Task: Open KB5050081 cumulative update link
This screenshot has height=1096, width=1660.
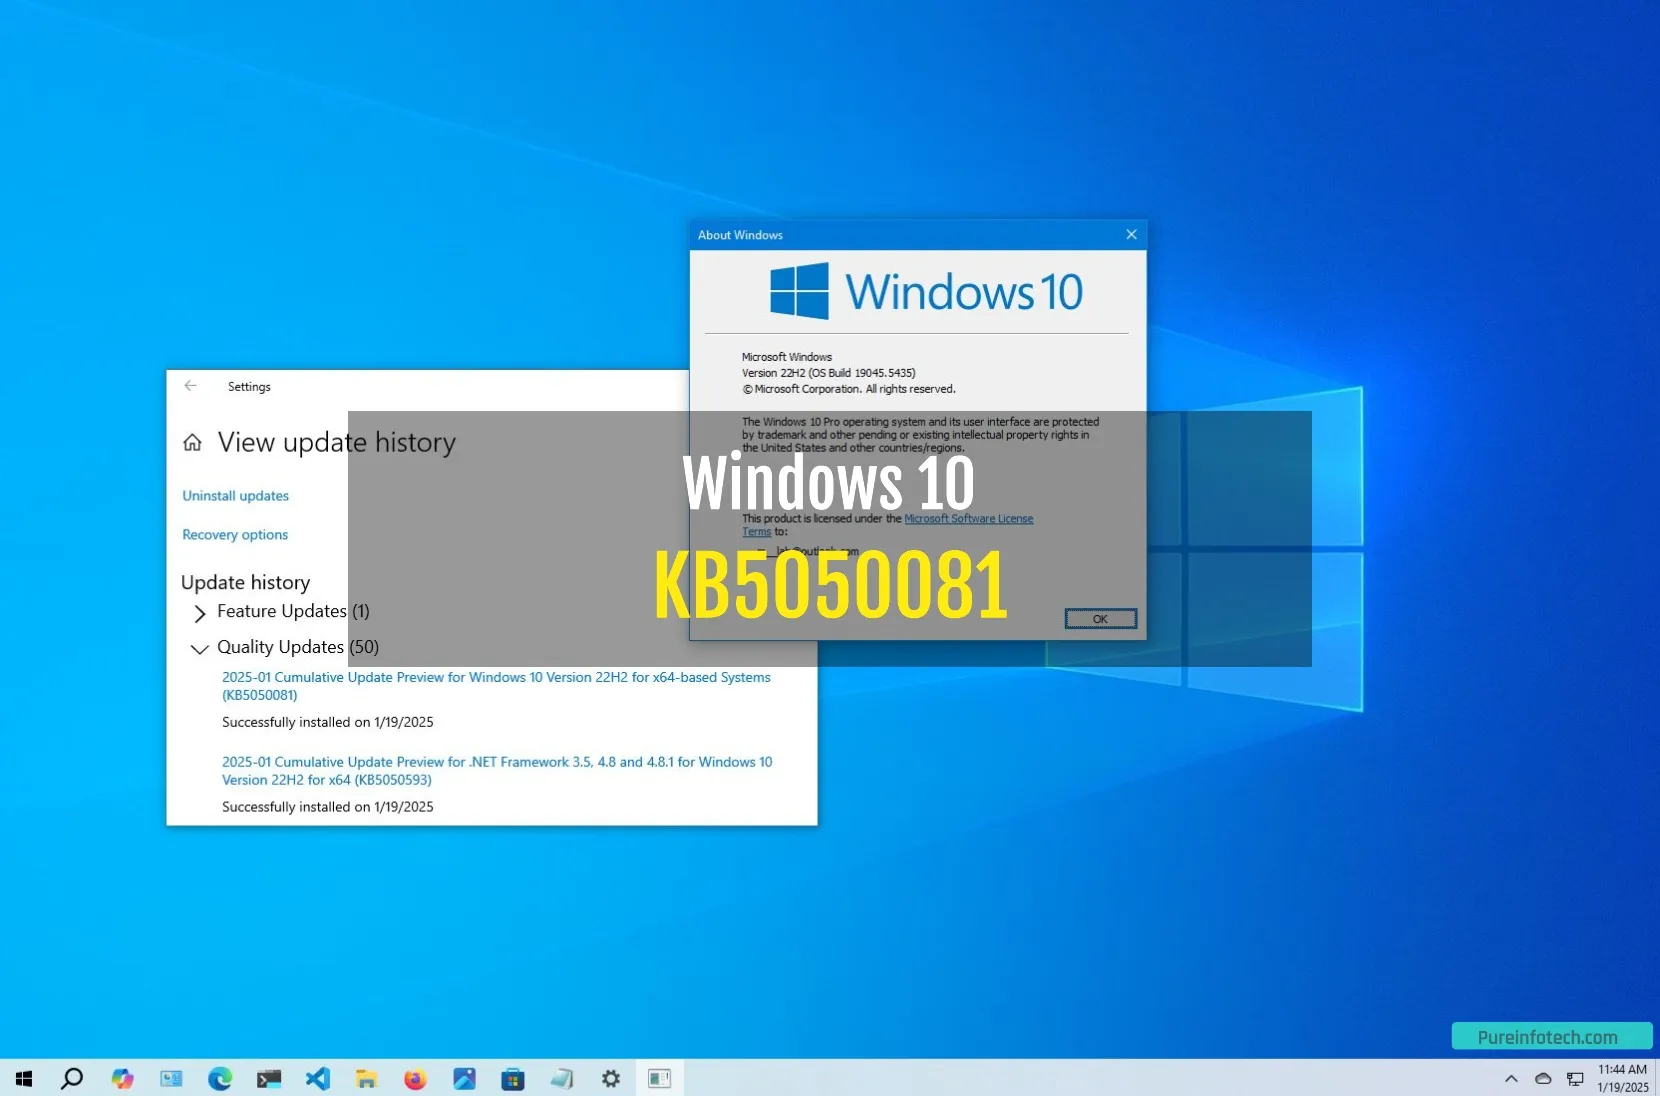Action: click(x=496, y=686)
